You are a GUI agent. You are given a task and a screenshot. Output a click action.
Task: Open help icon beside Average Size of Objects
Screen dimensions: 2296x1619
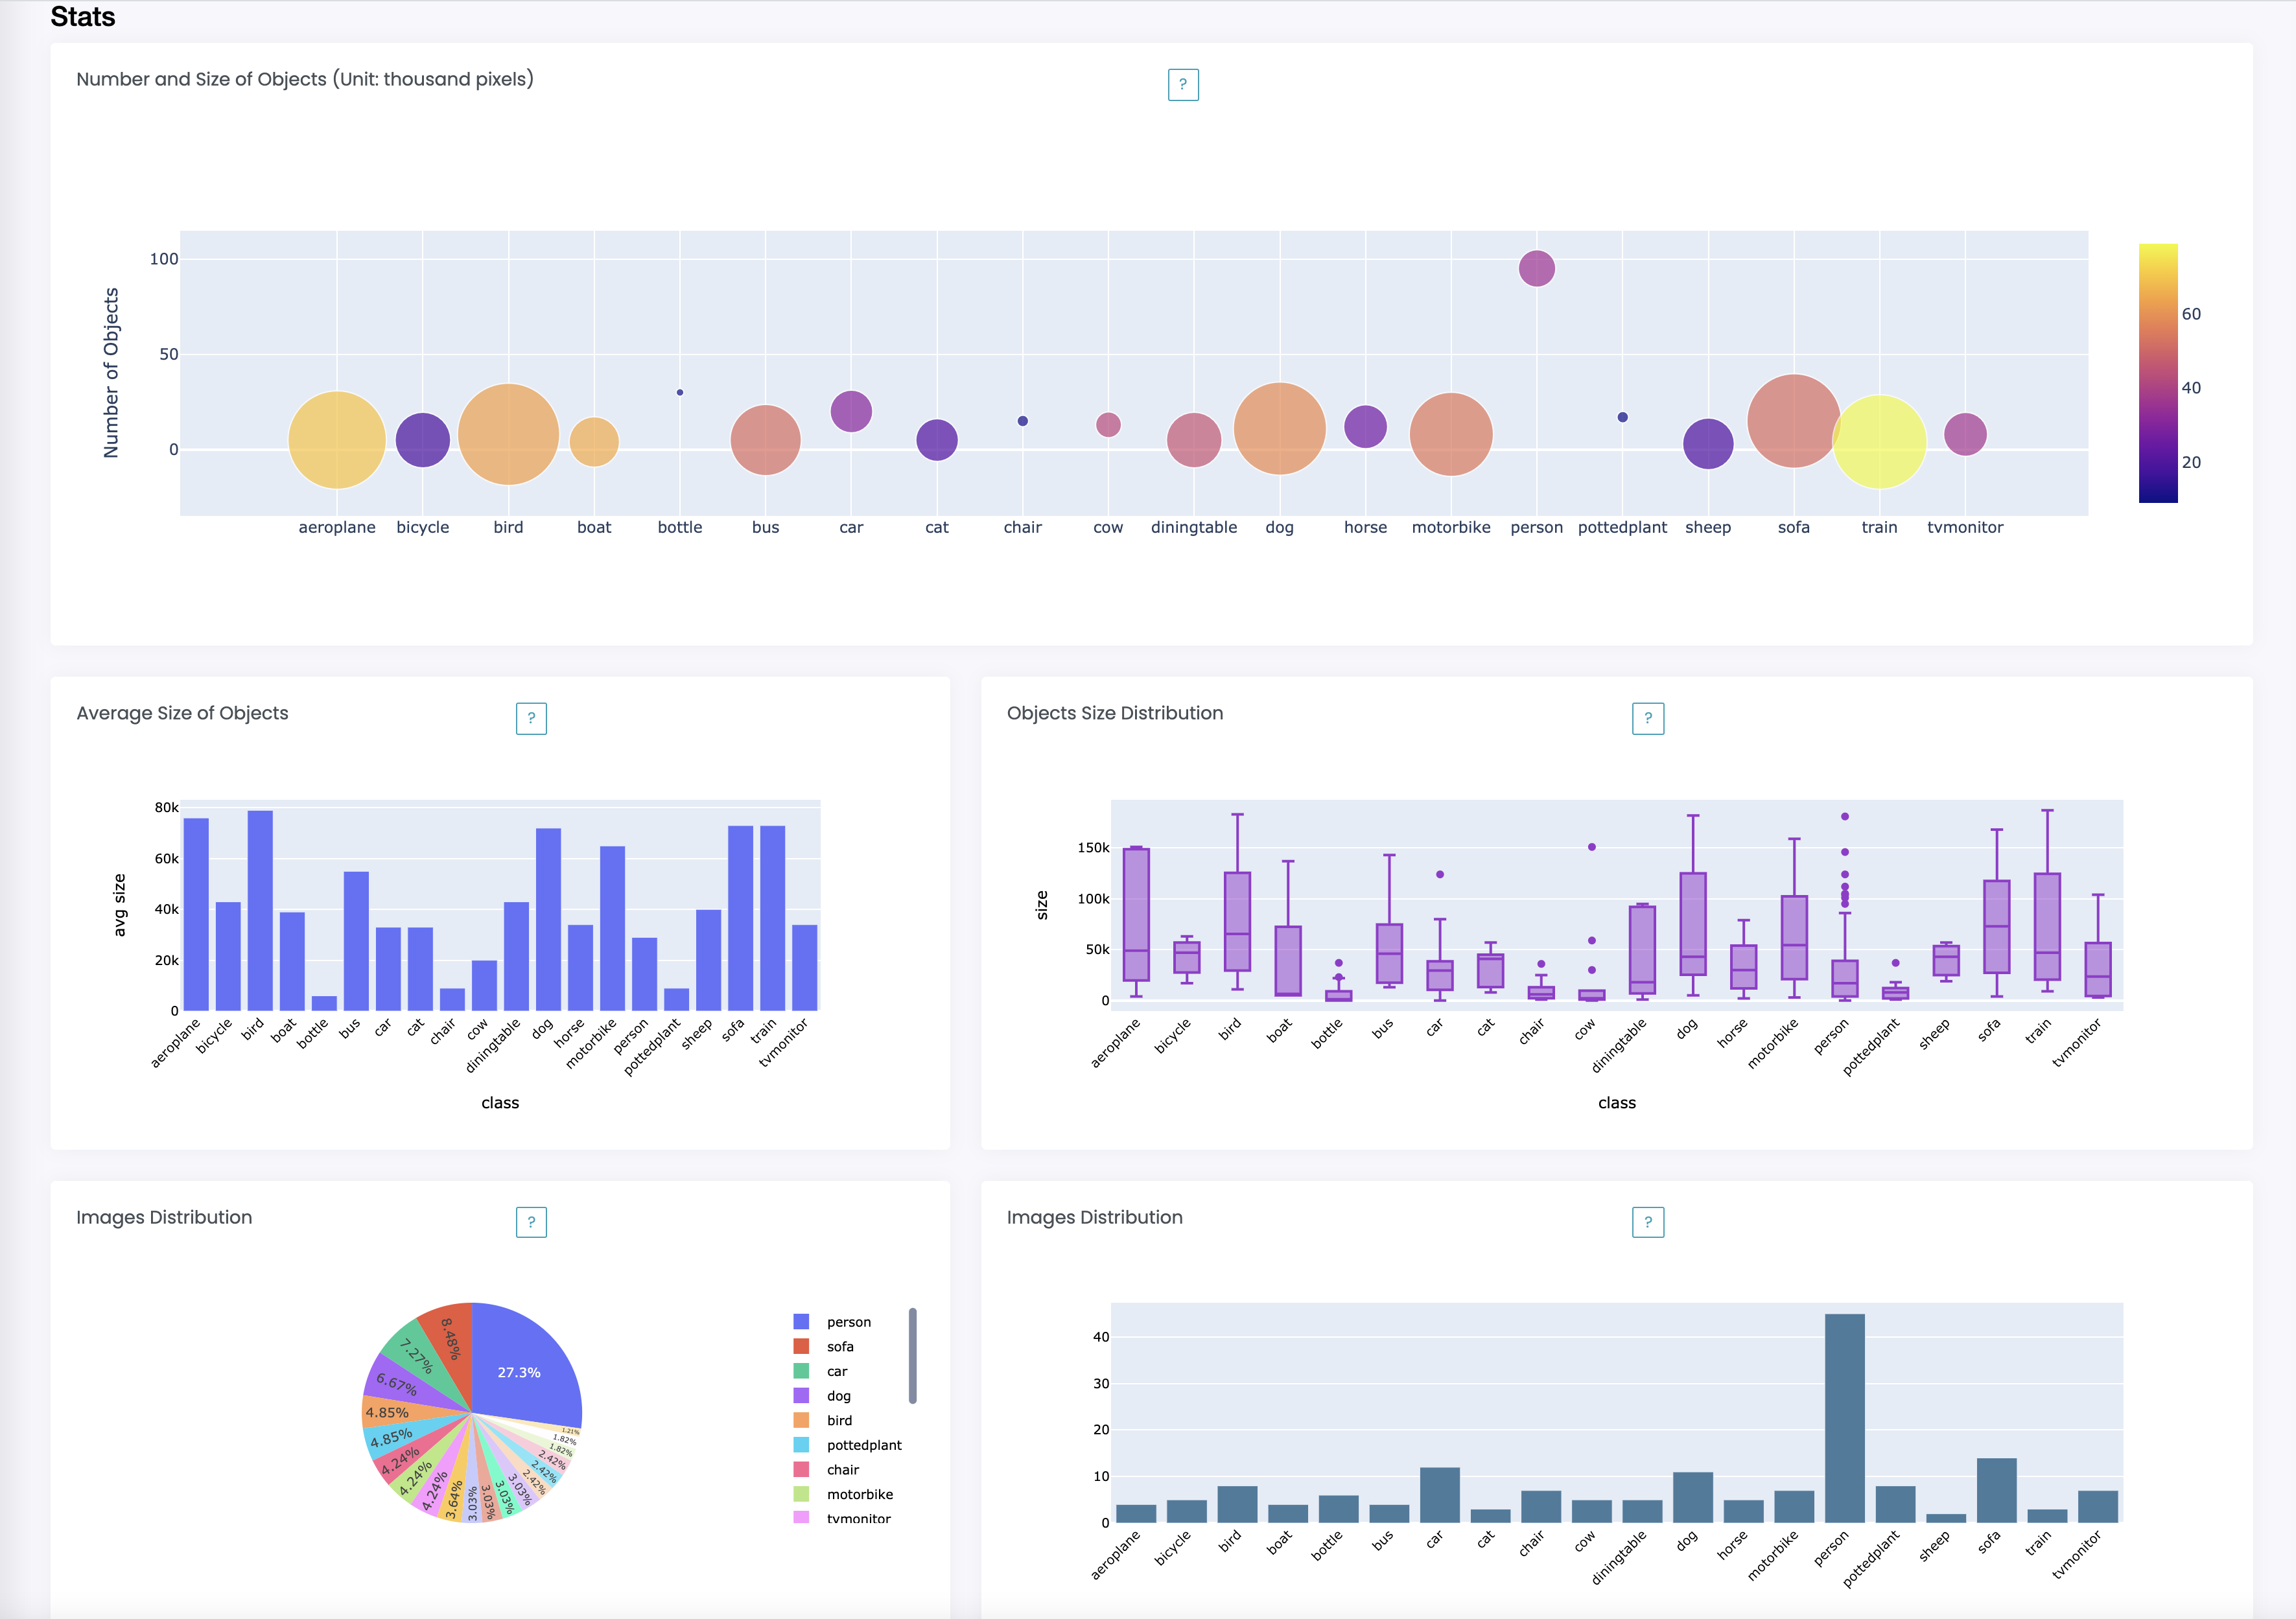tap(531, 718)
